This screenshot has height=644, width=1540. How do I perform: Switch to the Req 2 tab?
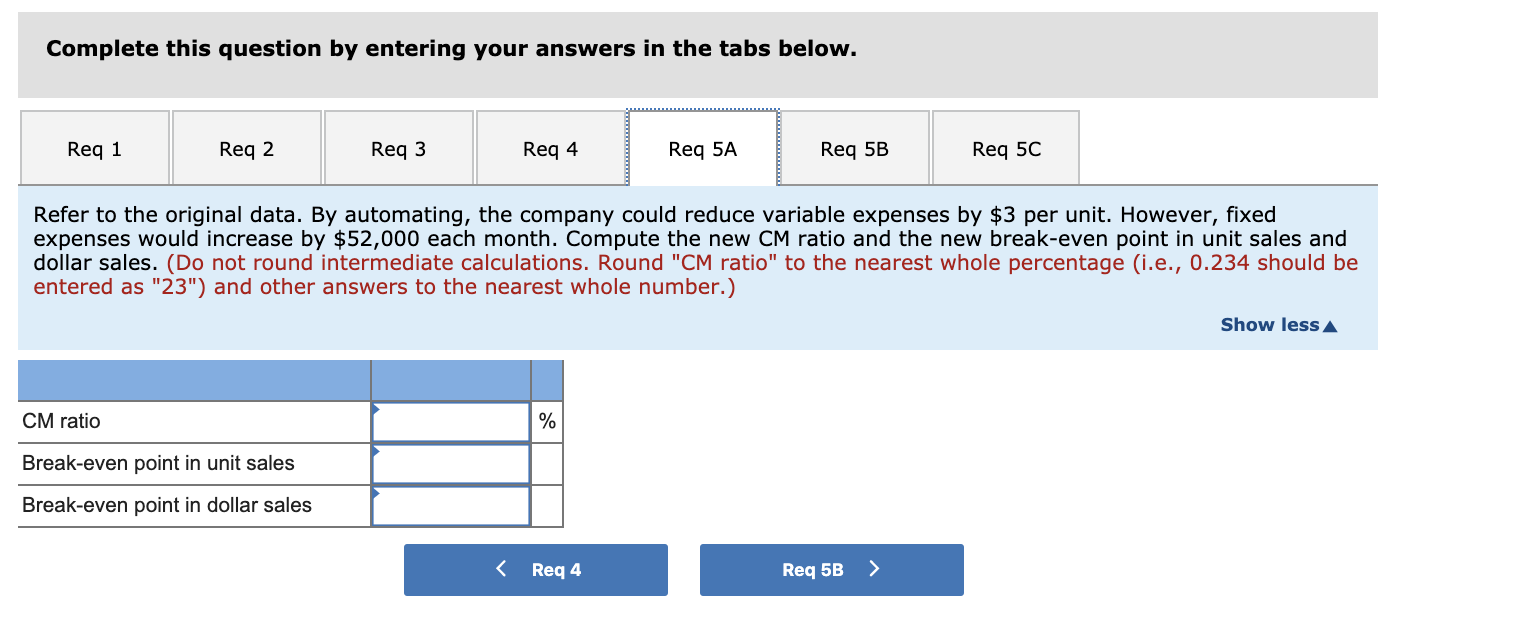click(x=246, y=147)
